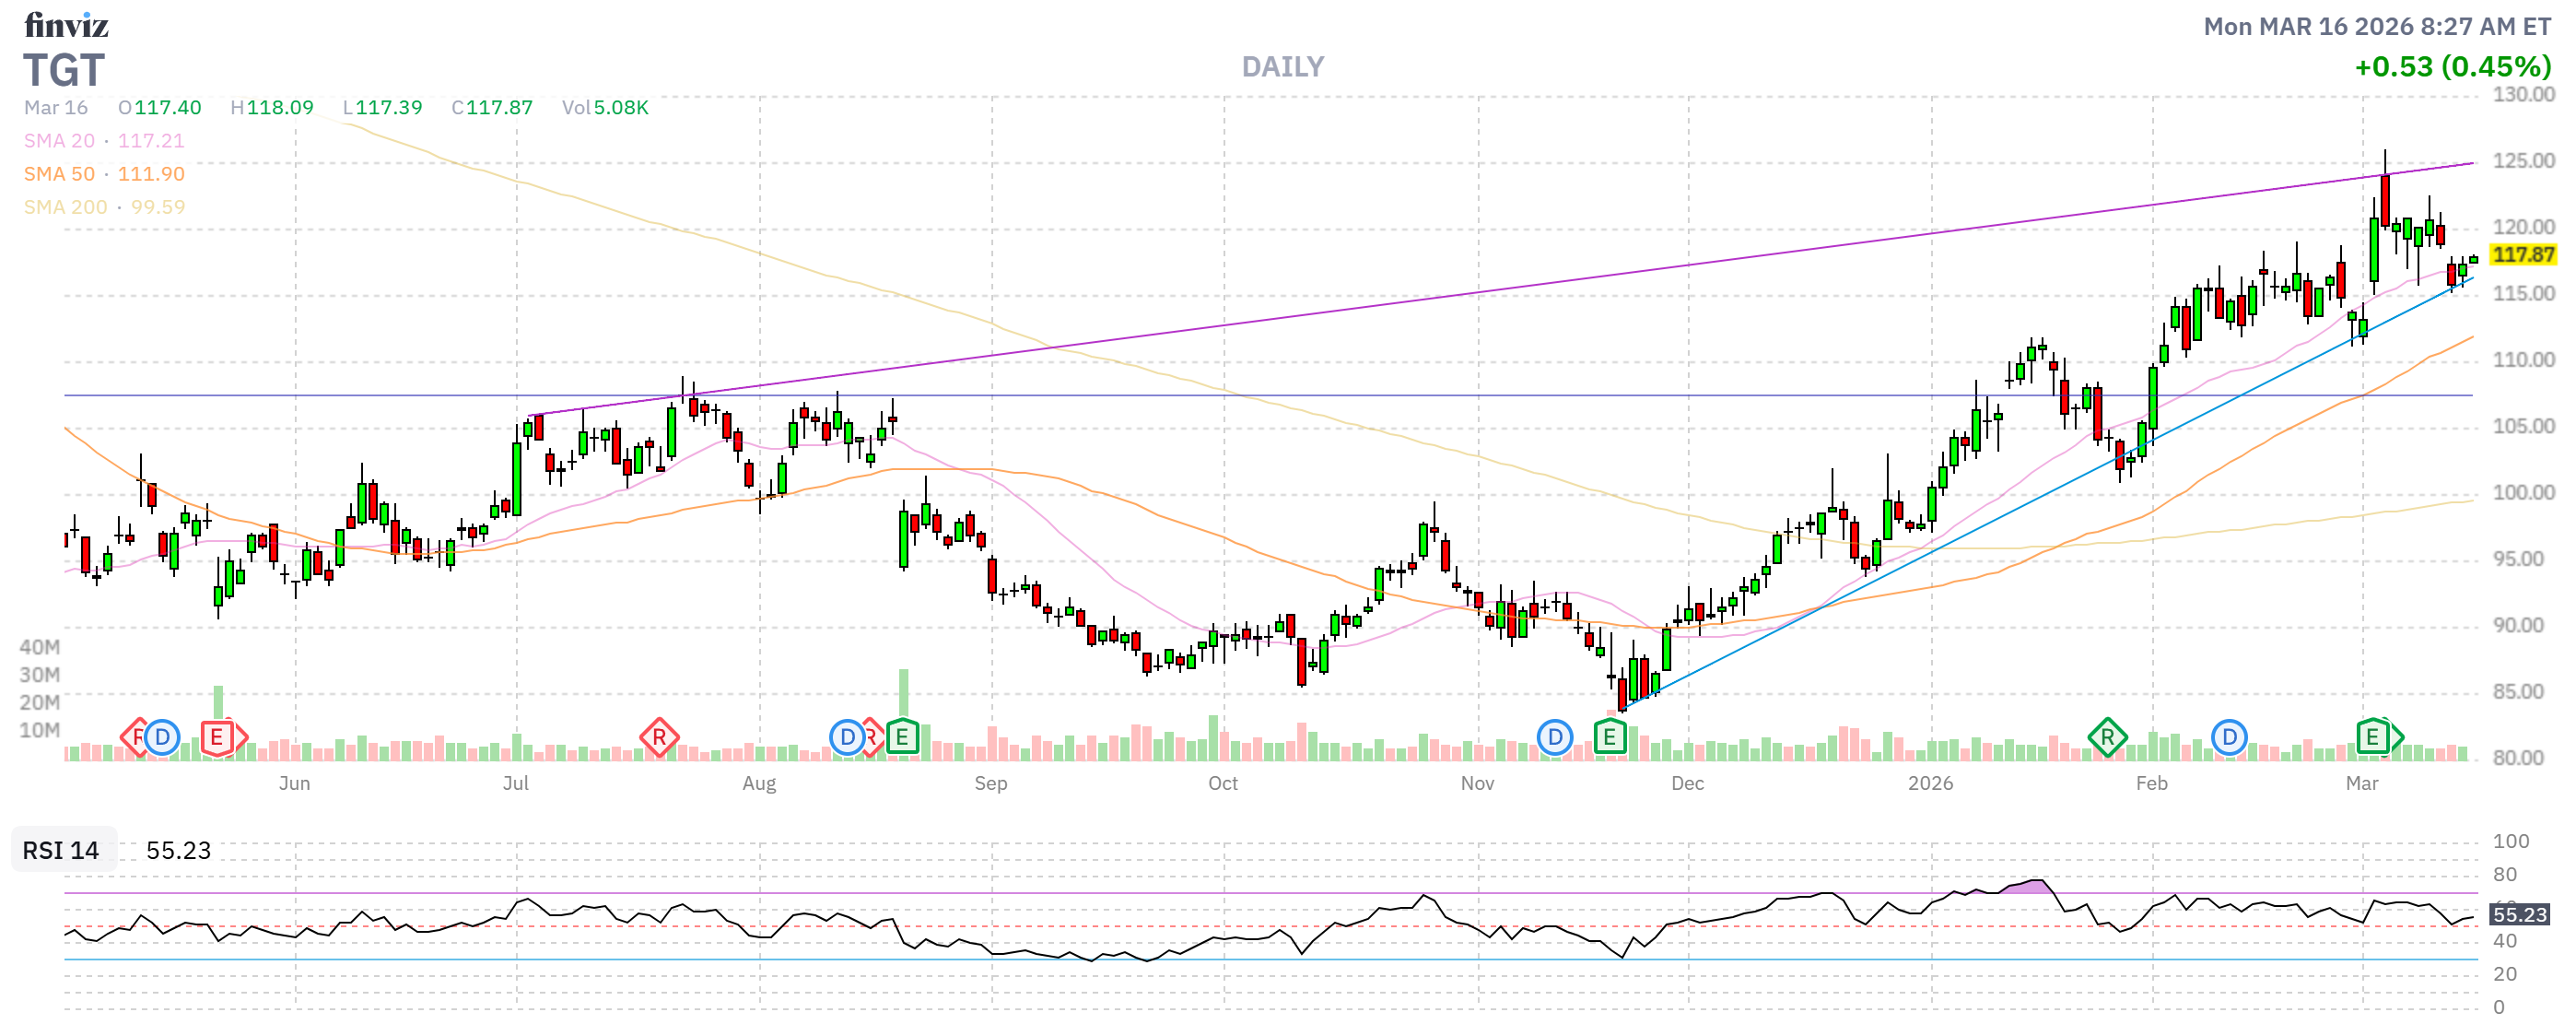
Task: Click the yellow 117.87 current price tag
Action: tap(2523, 255)
